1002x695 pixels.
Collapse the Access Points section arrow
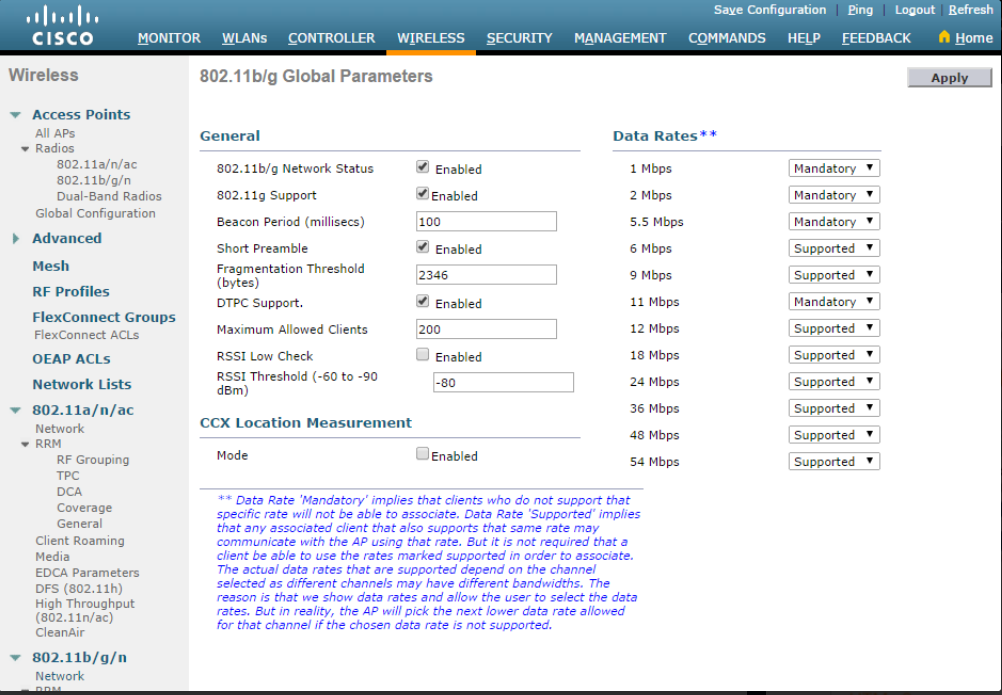click(x=15, y=115)
